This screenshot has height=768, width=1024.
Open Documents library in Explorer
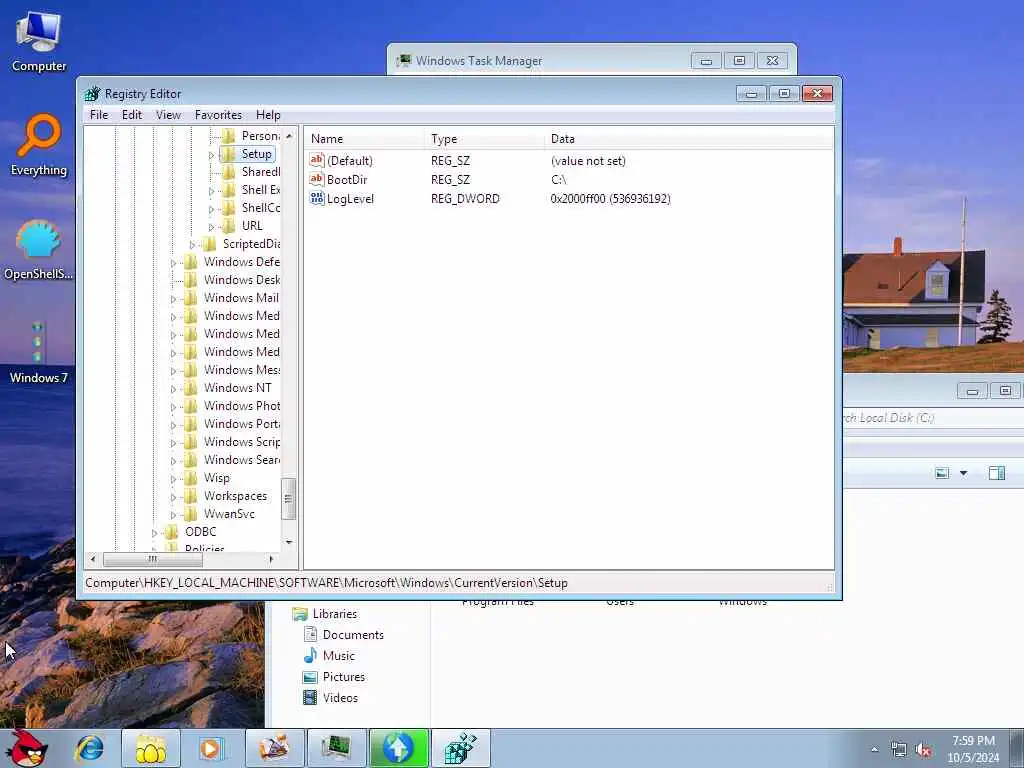point(353,635)
